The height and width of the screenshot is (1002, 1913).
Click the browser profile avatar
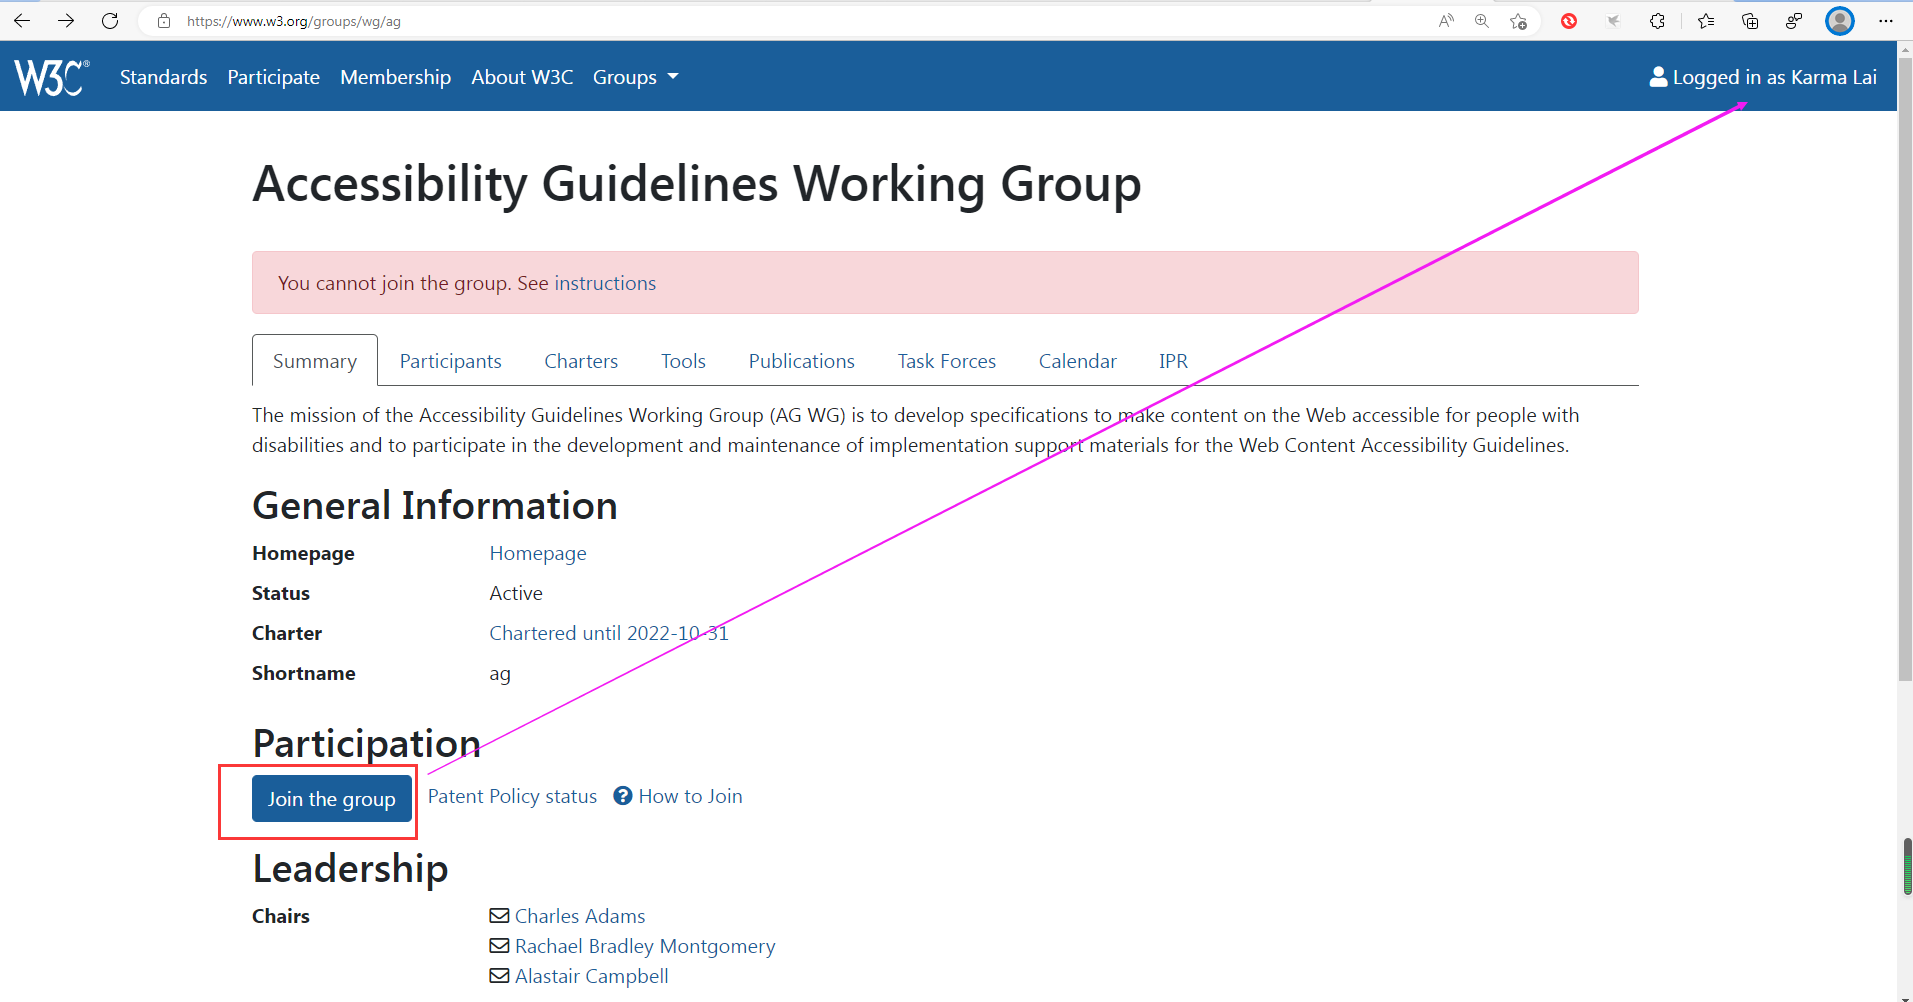pos(1840,20)
